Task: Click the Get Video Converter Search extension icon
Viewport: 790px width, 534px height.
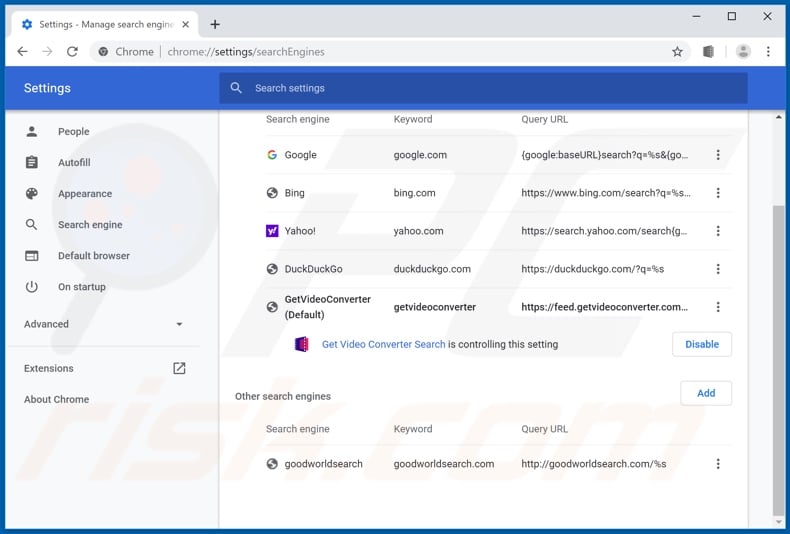Action: pos(301,344)
